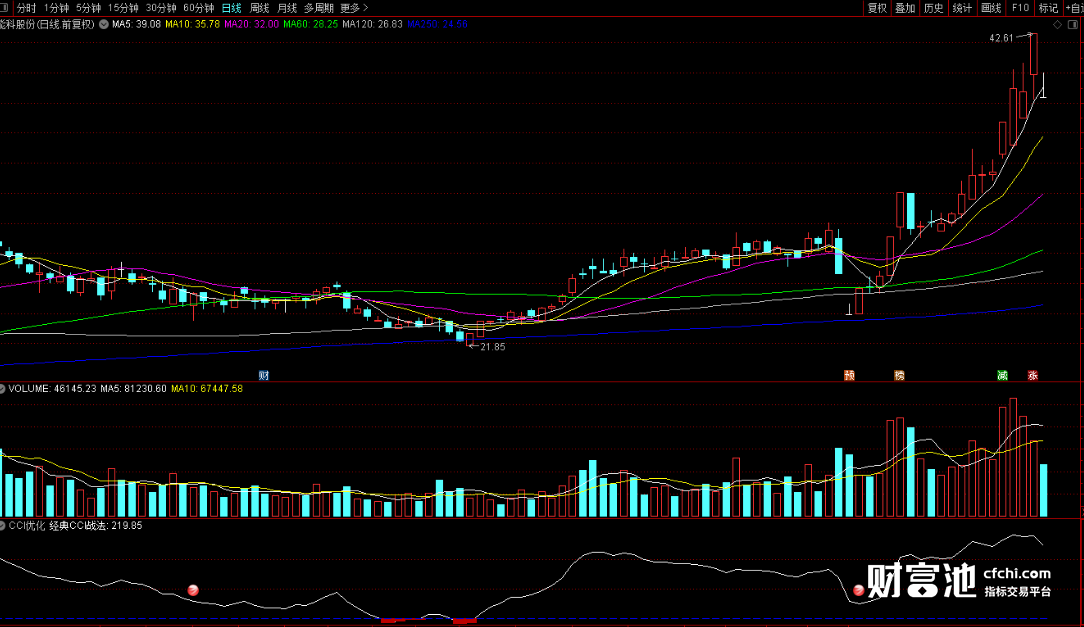Open the 多周期 multi-period view

pyautogui.click(x=319, y=8)
